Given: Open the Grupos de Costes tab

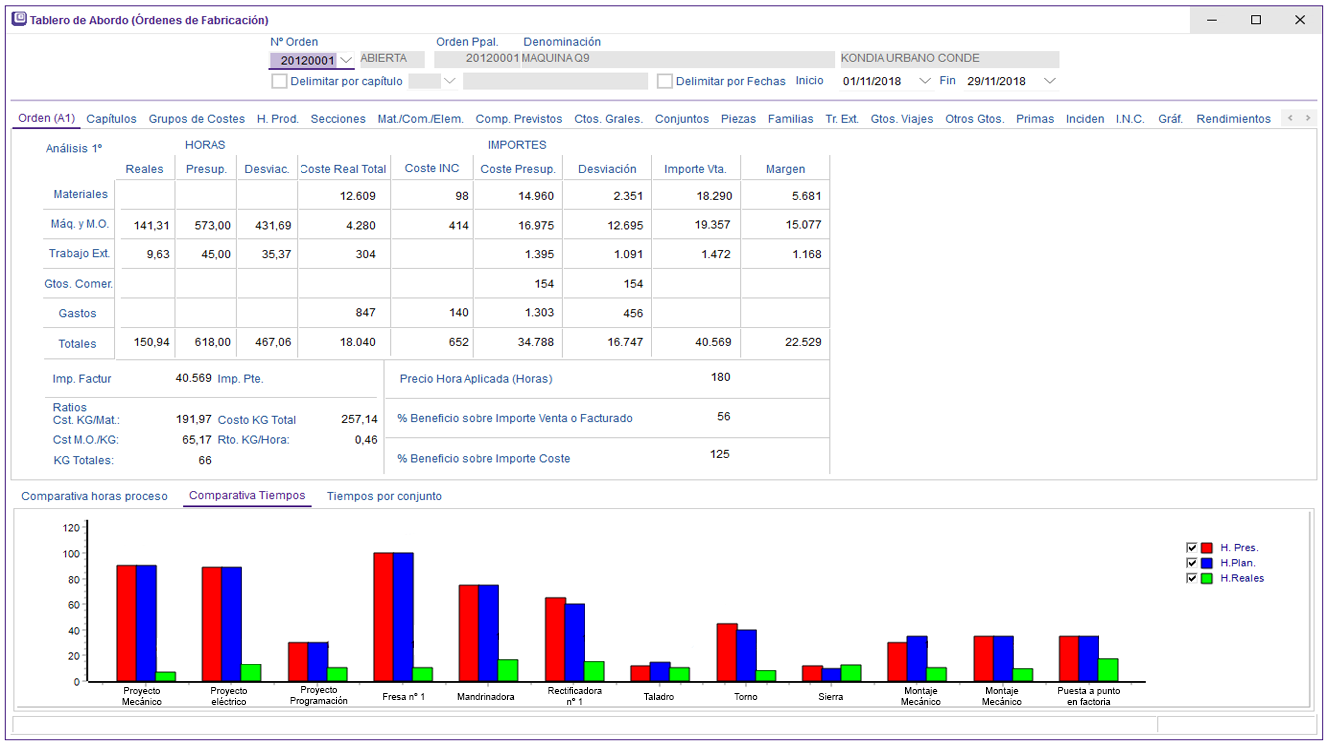Looking at the screenshot, I should point(197,119).
